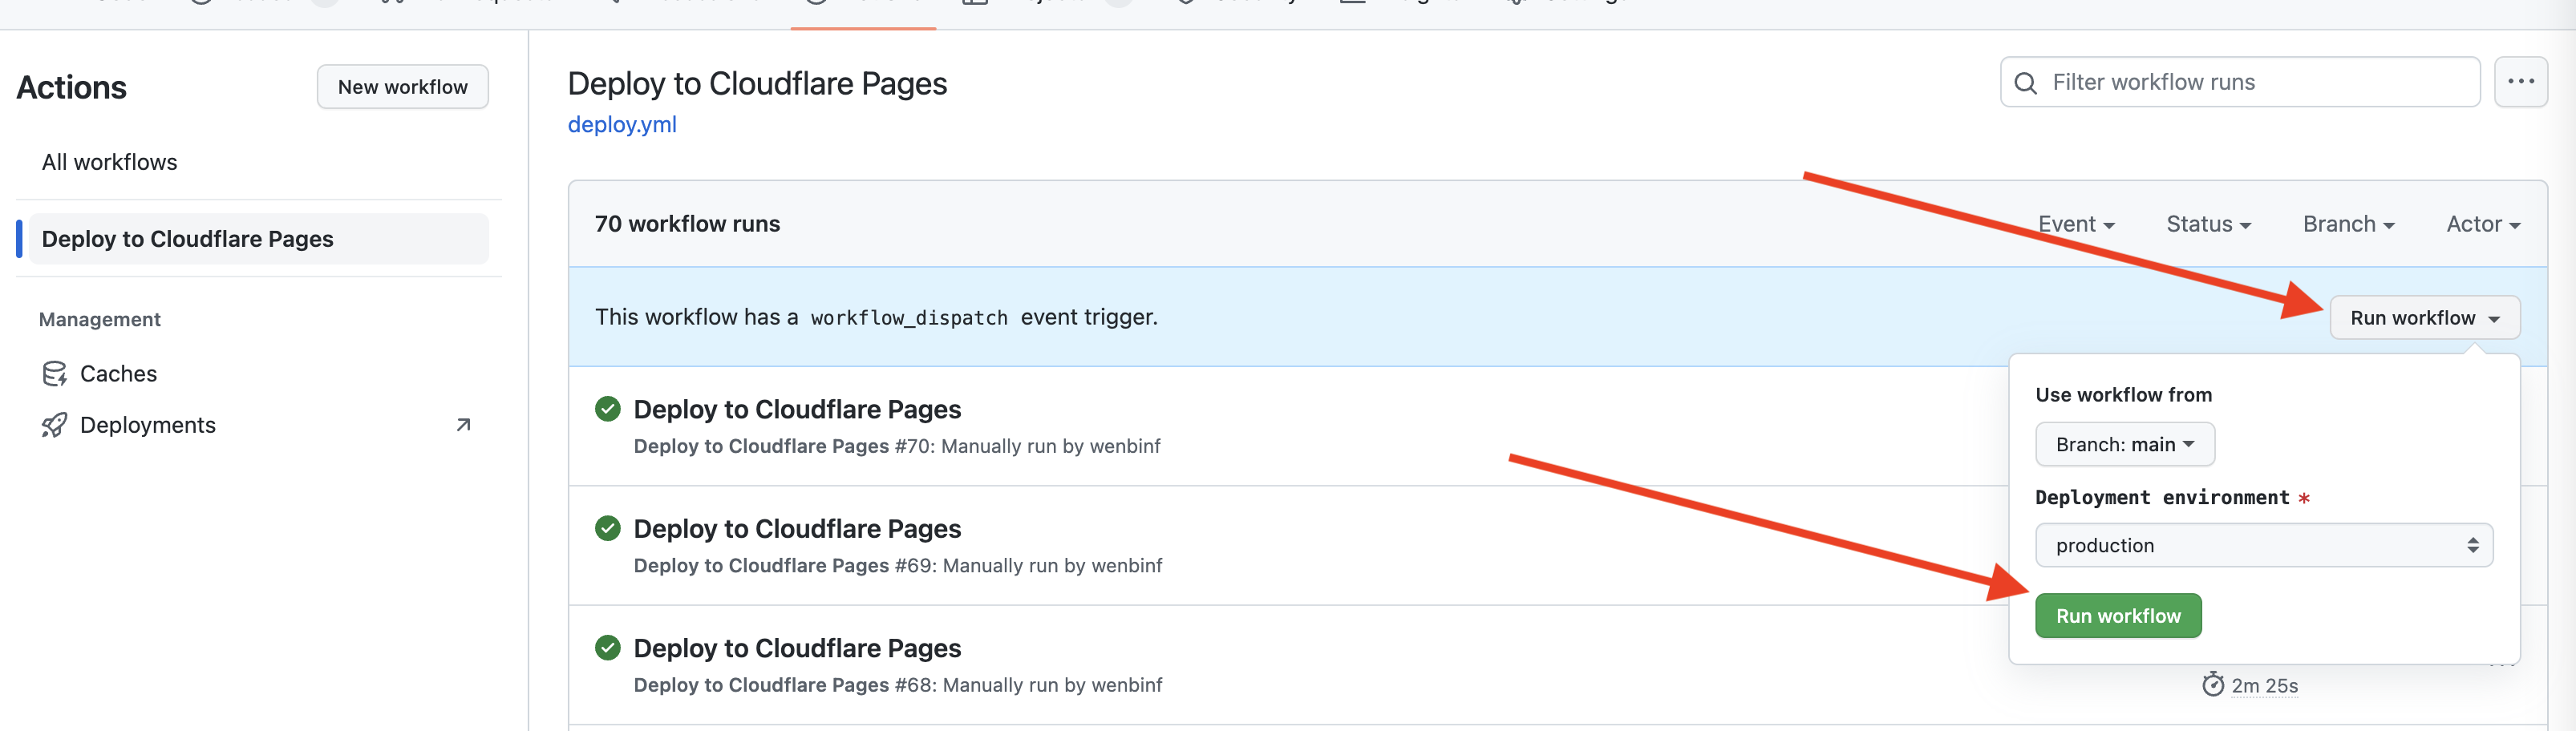Click the green Run workflow button
This screenshot has height=731, width=2576.
pos(2117,616)
